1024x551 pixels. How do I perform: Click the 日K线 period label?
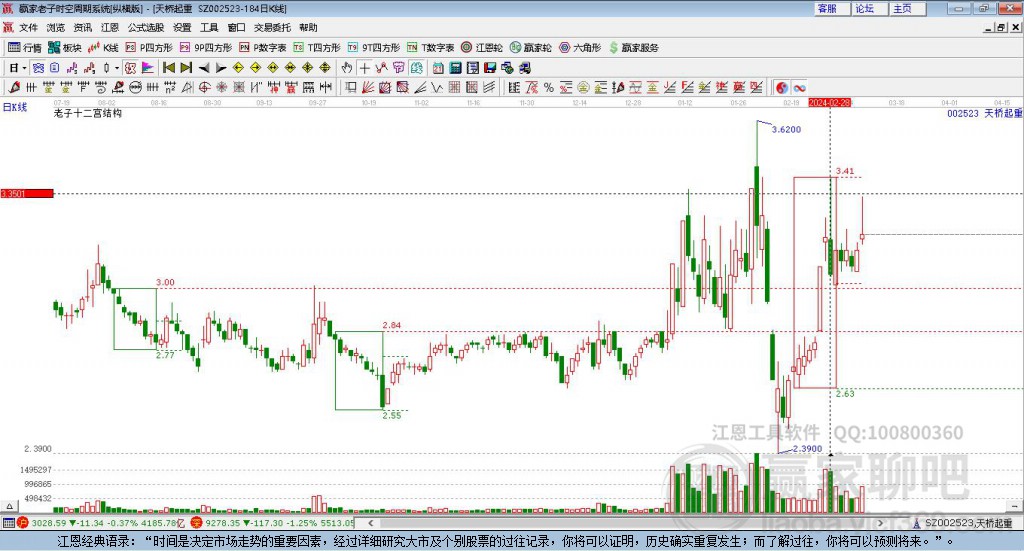tap(15, 107)
